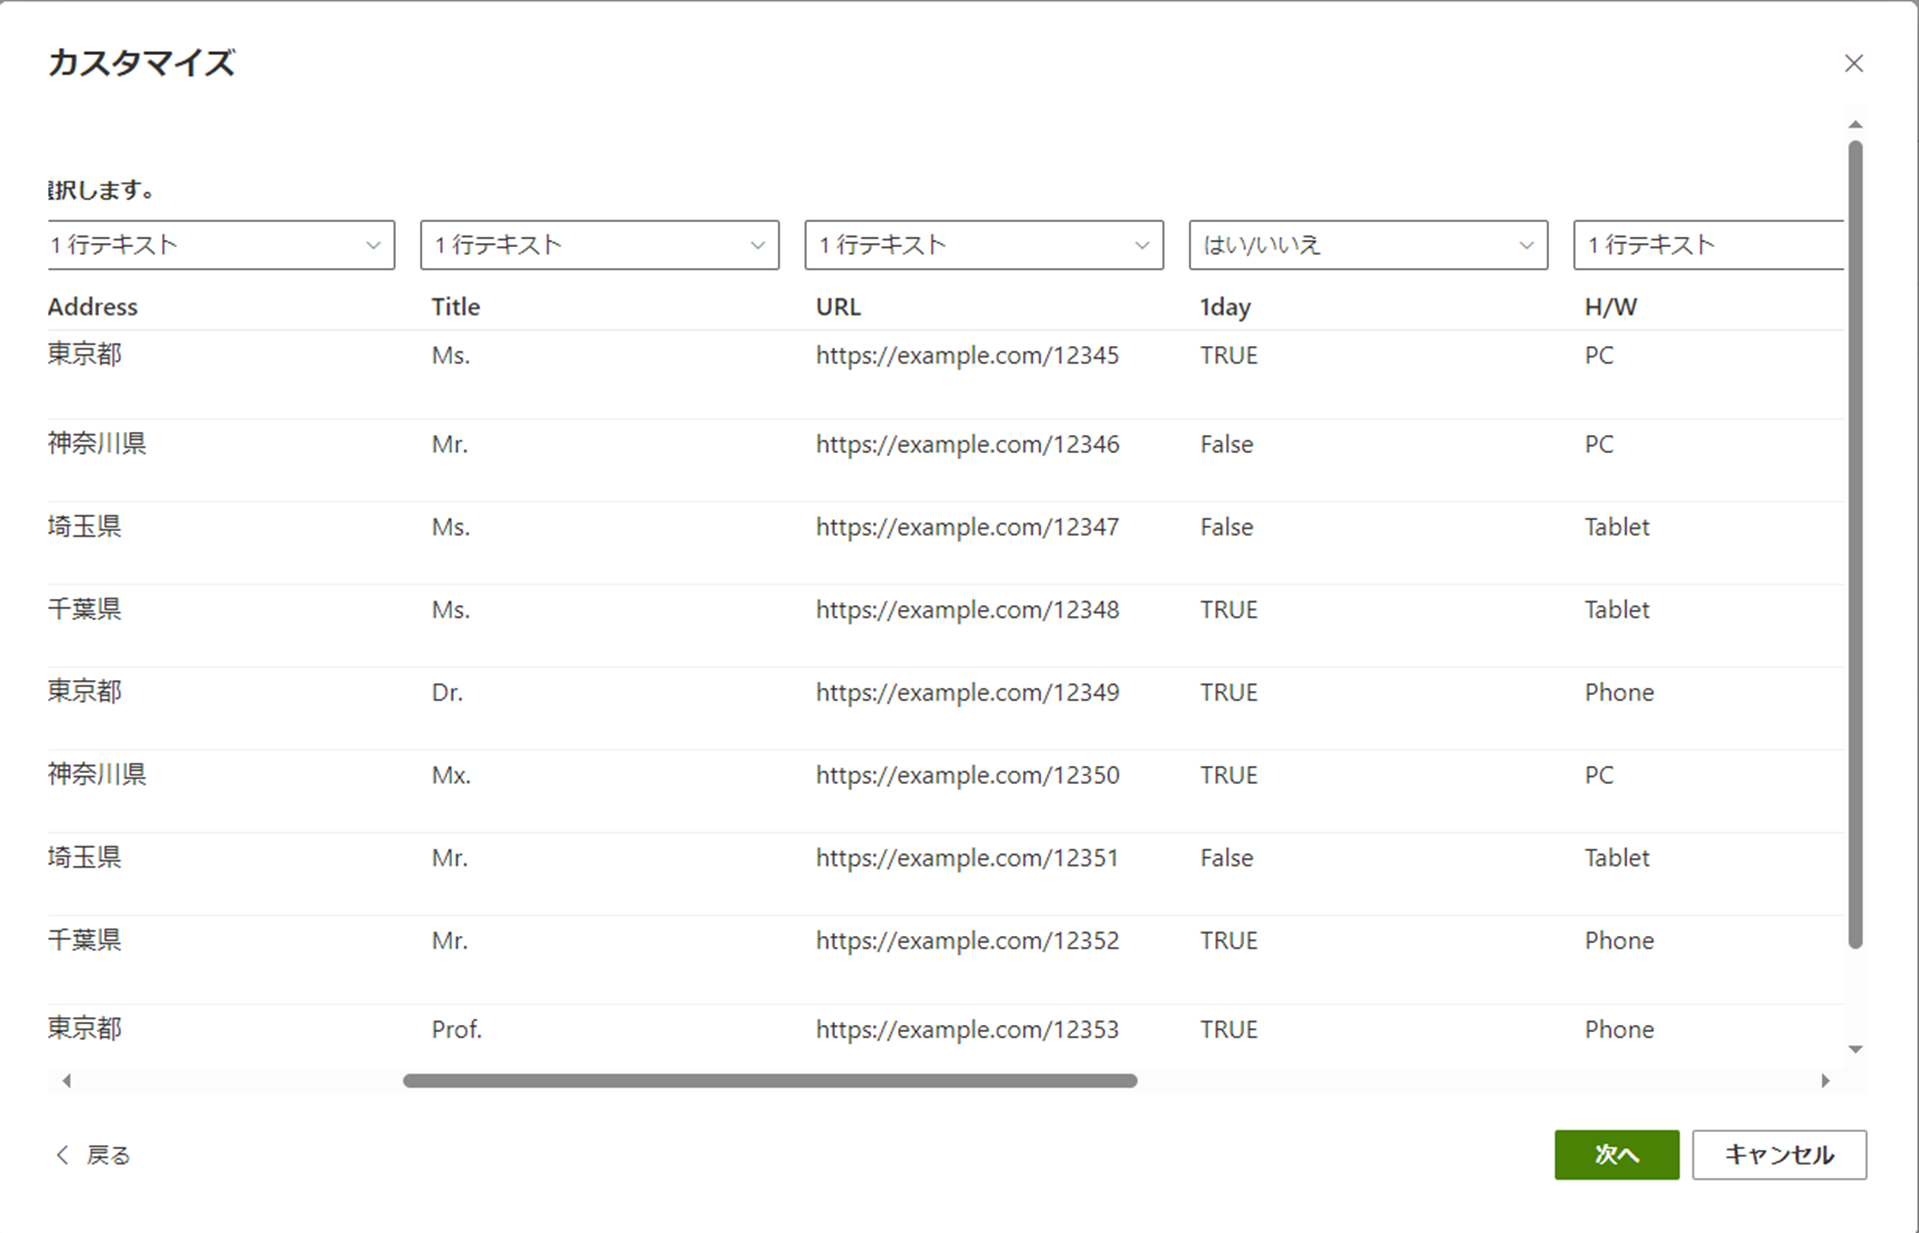
Task: Click Phone in the 12352 row
Action: (x=1619, y=941)
